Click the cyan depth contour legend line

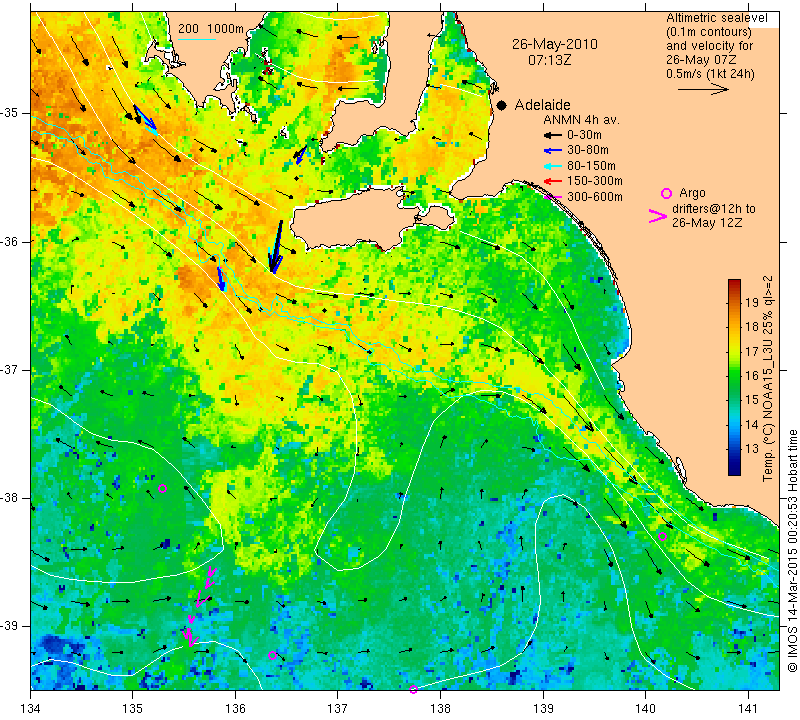pyautogui.click(x=196, y=39)
